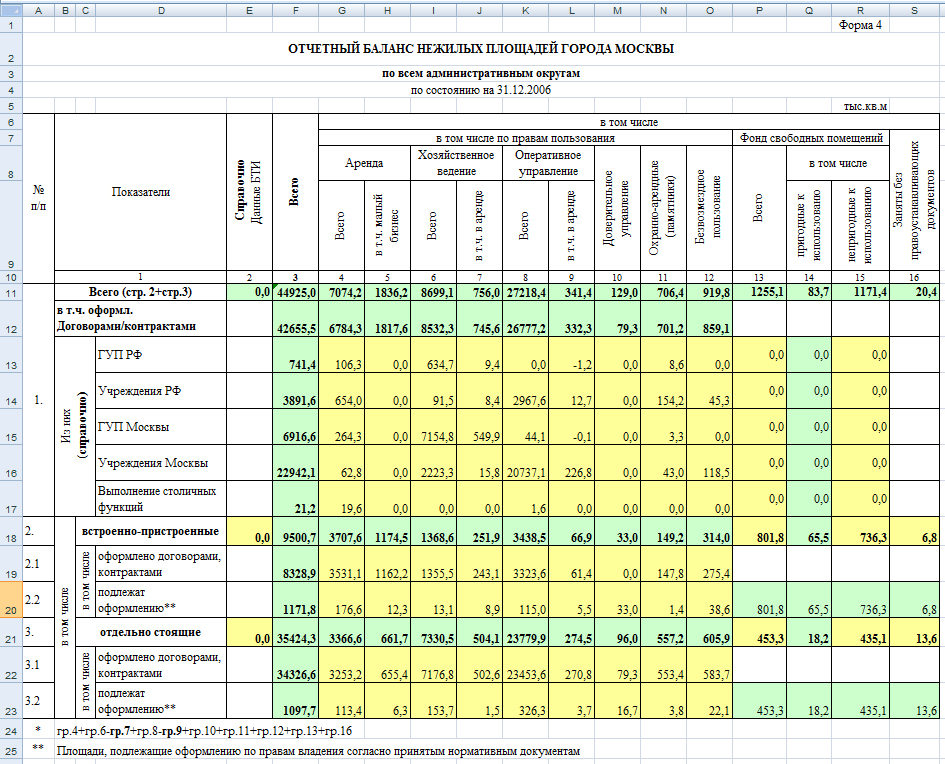Click the total value 44925,0

[x=295, y=292]
